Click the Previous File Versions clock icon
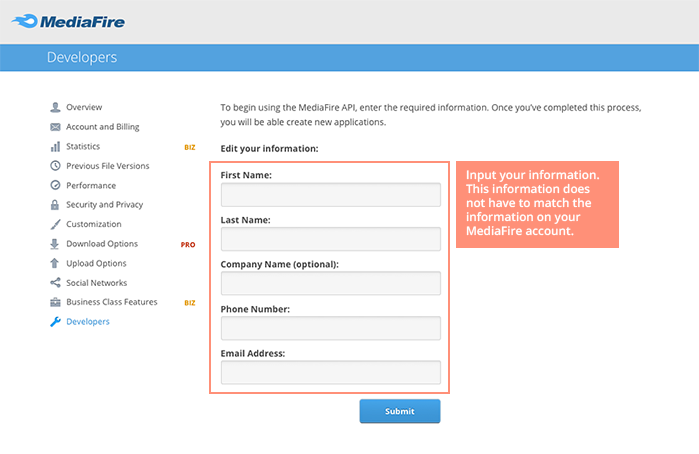 click(56, 166)
